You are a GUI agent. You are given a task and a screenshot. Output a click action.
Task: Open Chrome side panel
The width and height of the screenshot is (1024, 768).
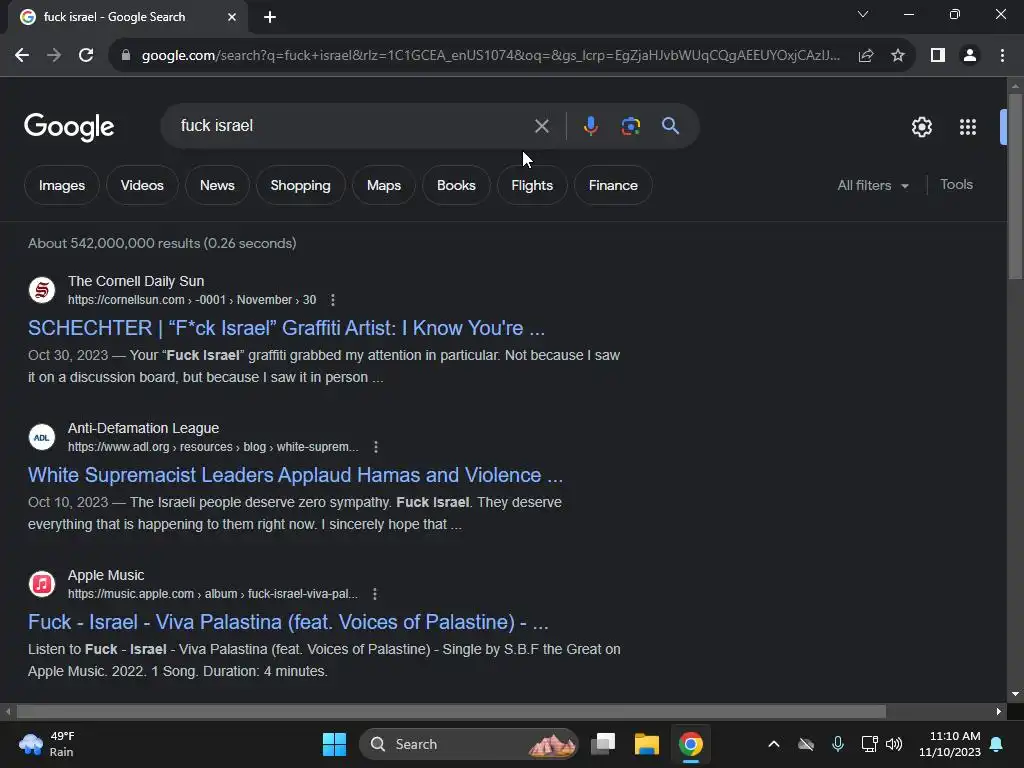coord(938,56)
